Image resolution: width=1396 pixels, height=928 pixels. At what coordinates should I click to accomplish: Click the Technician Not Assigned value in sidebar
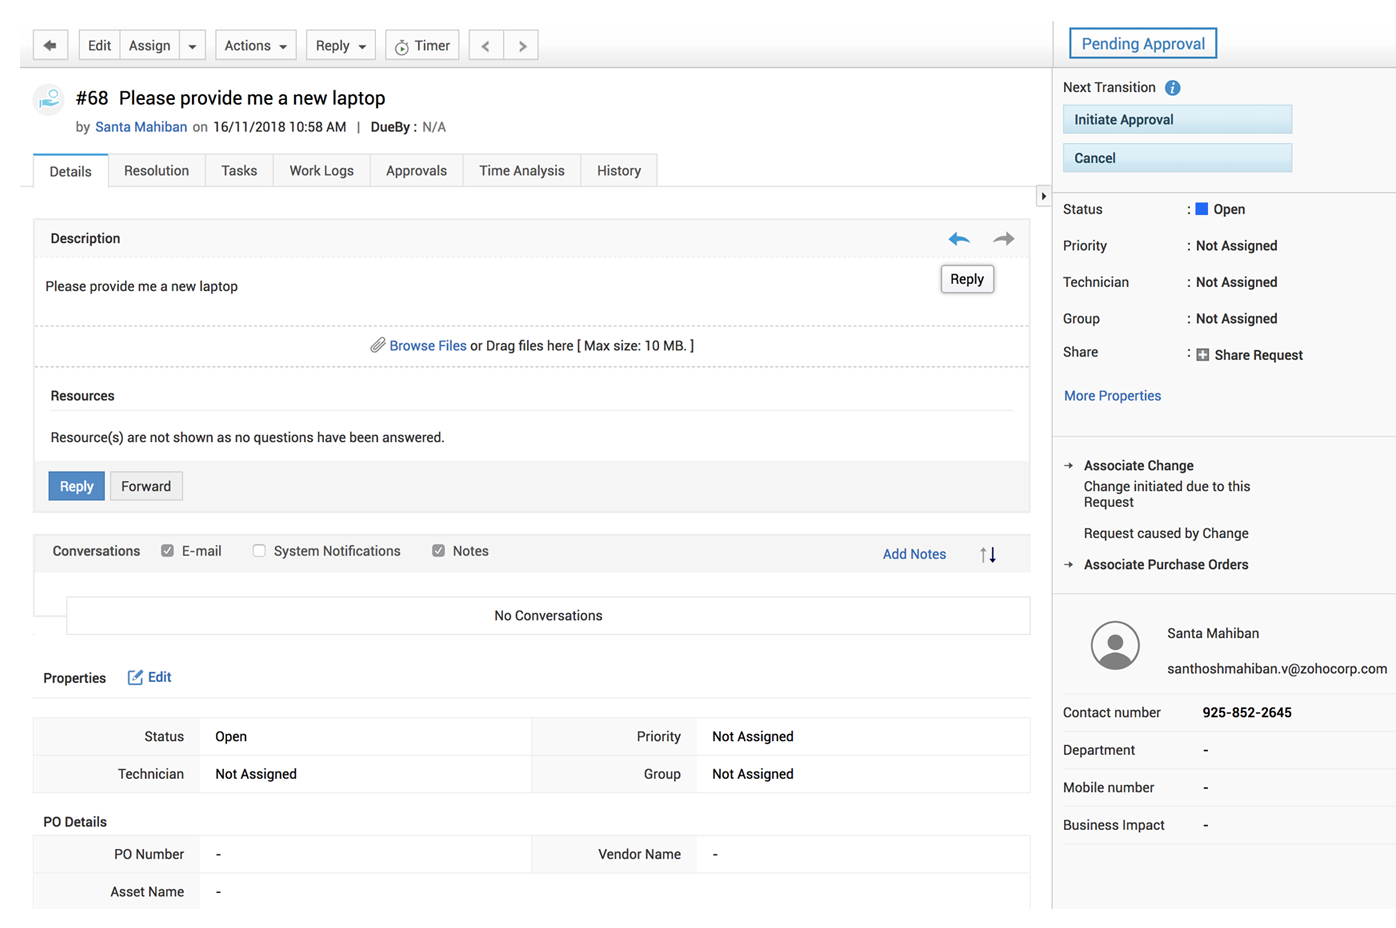coord(1236,283)
